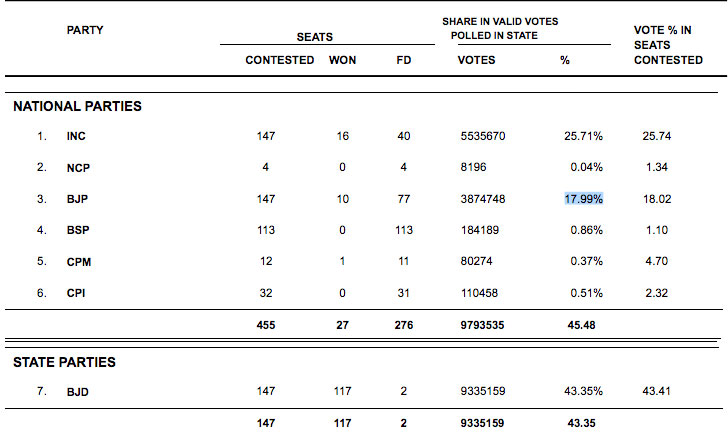Click the NCP party name
The image size is (728, 433).
[x=79, y=167]
